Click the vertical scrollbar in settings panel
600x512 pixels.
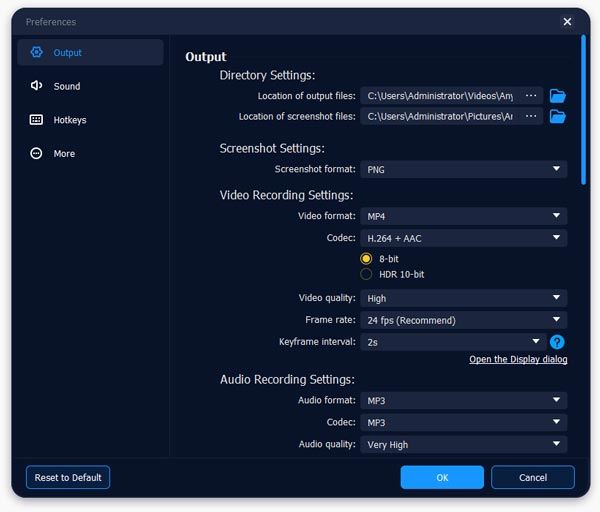click(x=583, y=110)
